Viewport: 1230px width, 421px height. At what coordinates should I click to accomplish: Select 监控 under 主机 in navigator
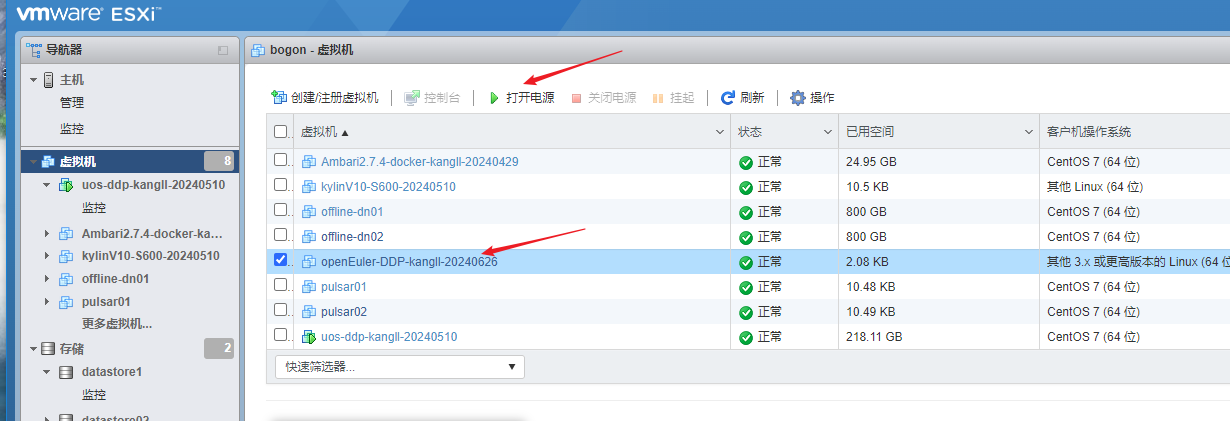click(x=72, y=129)
